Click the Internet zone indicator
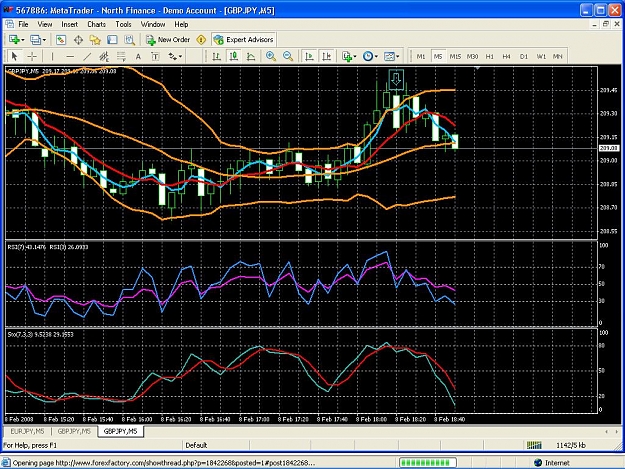Screen dimensions: 625x469 tap(552, 463)
